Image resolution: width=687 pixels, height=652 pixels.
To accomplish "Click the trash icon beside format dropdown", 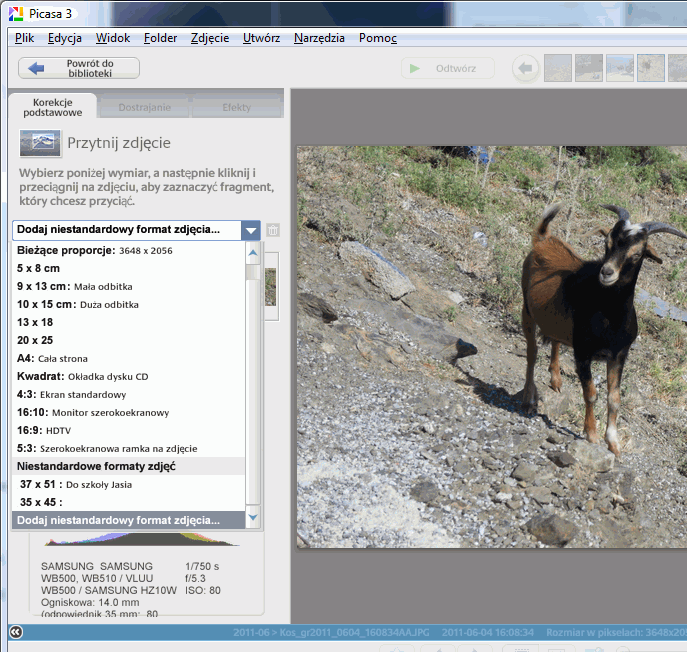I will [x=273, y=230].
